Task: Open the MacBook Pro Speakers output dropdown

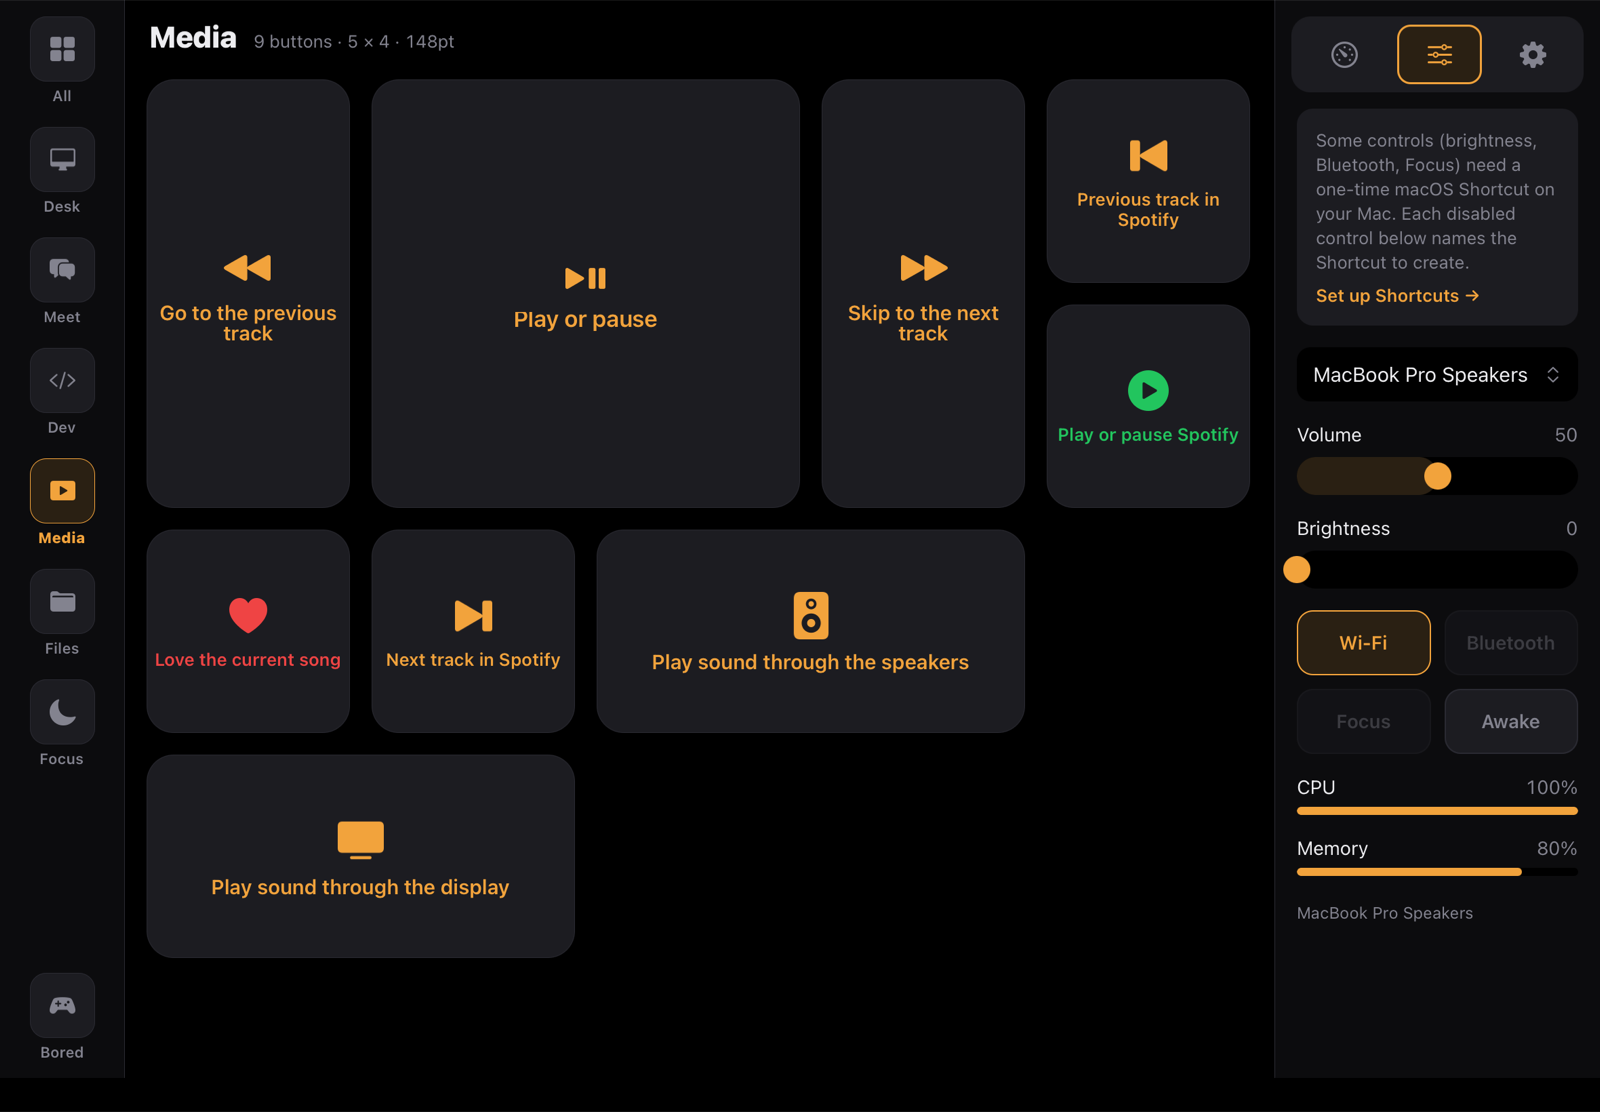Action: tap(1437, 375)
